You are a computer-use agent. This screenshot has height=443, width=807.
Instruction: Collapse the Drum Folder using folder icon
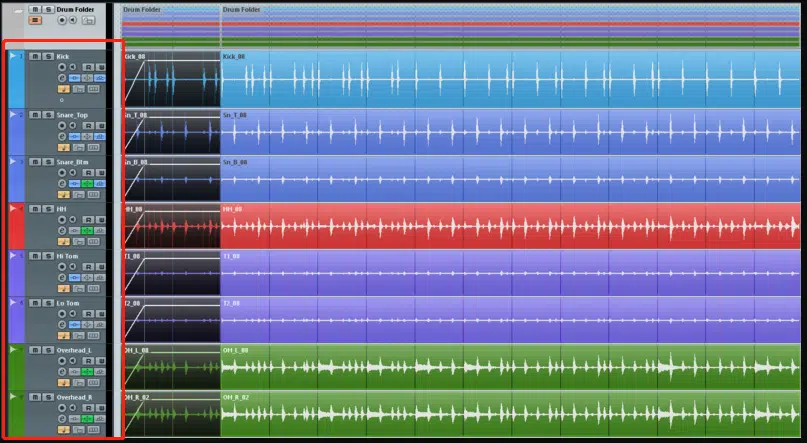[x=18, y=11]
